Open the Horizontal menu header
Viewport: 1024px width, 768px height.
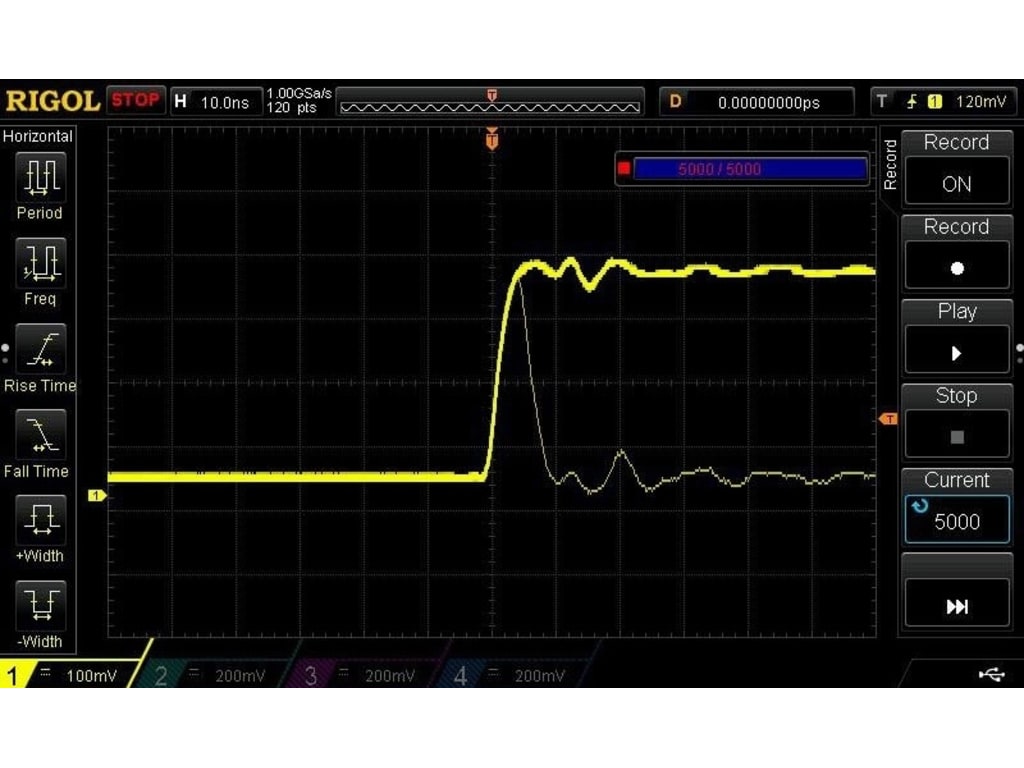pos(38,135)
